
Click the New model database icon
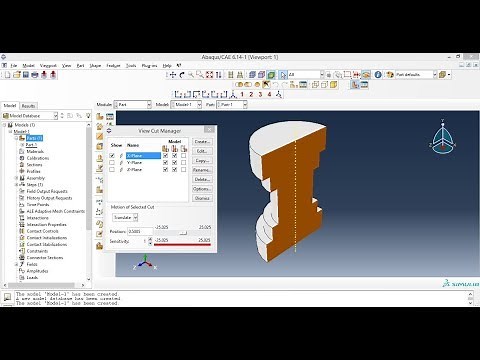7,75
